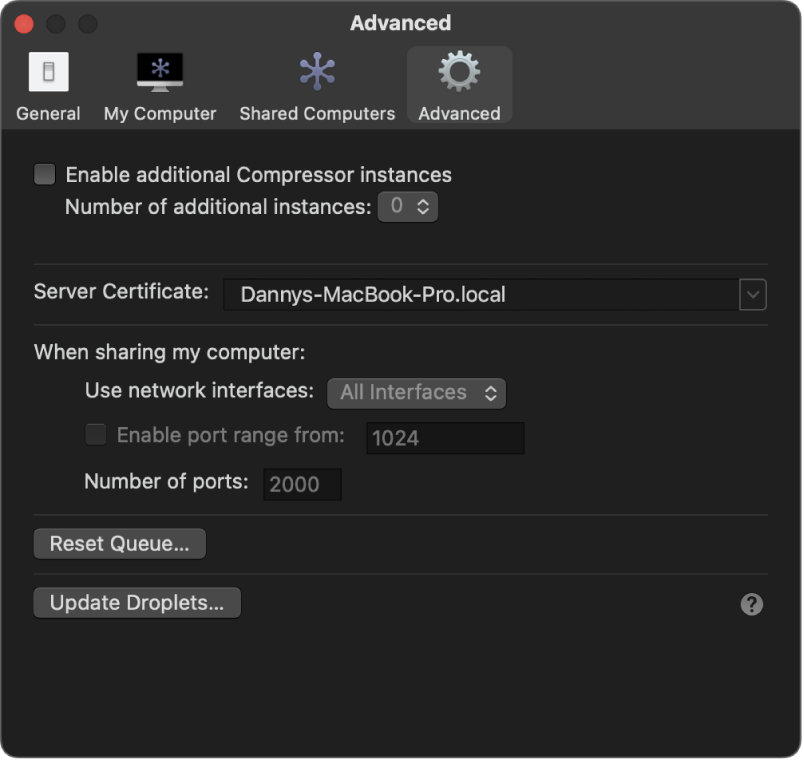Viewport: 804px width, 762px height.
Task: Switch to the General tab
Action: point(47,85)
